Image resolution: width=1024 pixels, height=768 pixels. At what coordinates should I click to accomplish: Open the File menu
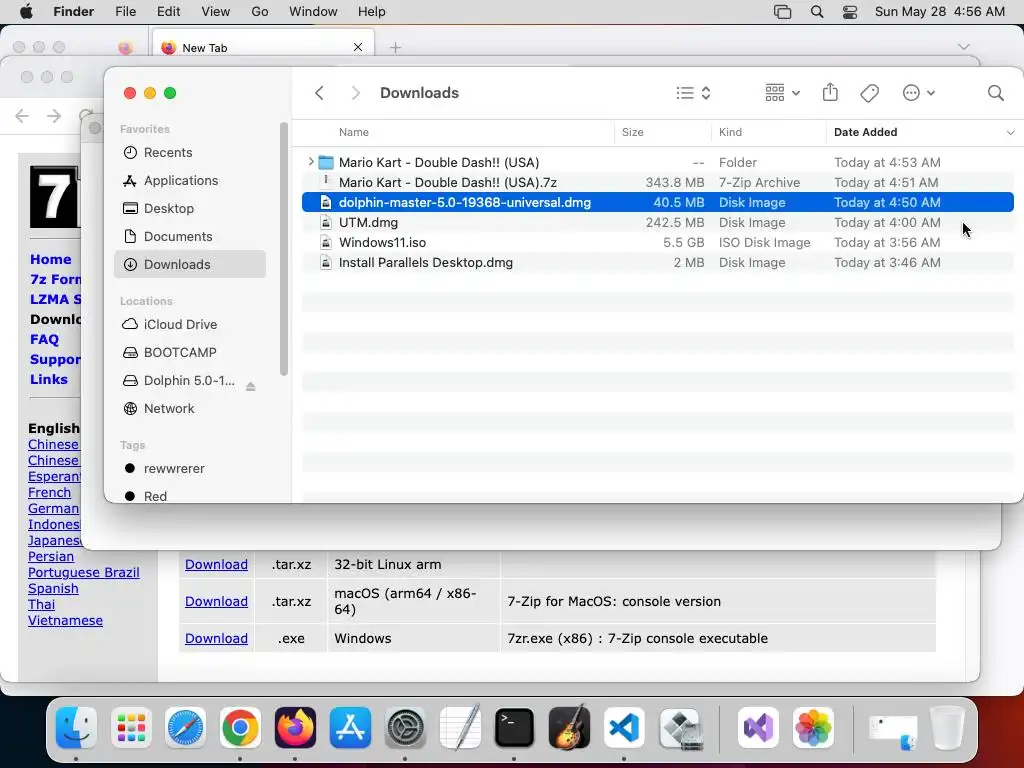click(125, 12)
